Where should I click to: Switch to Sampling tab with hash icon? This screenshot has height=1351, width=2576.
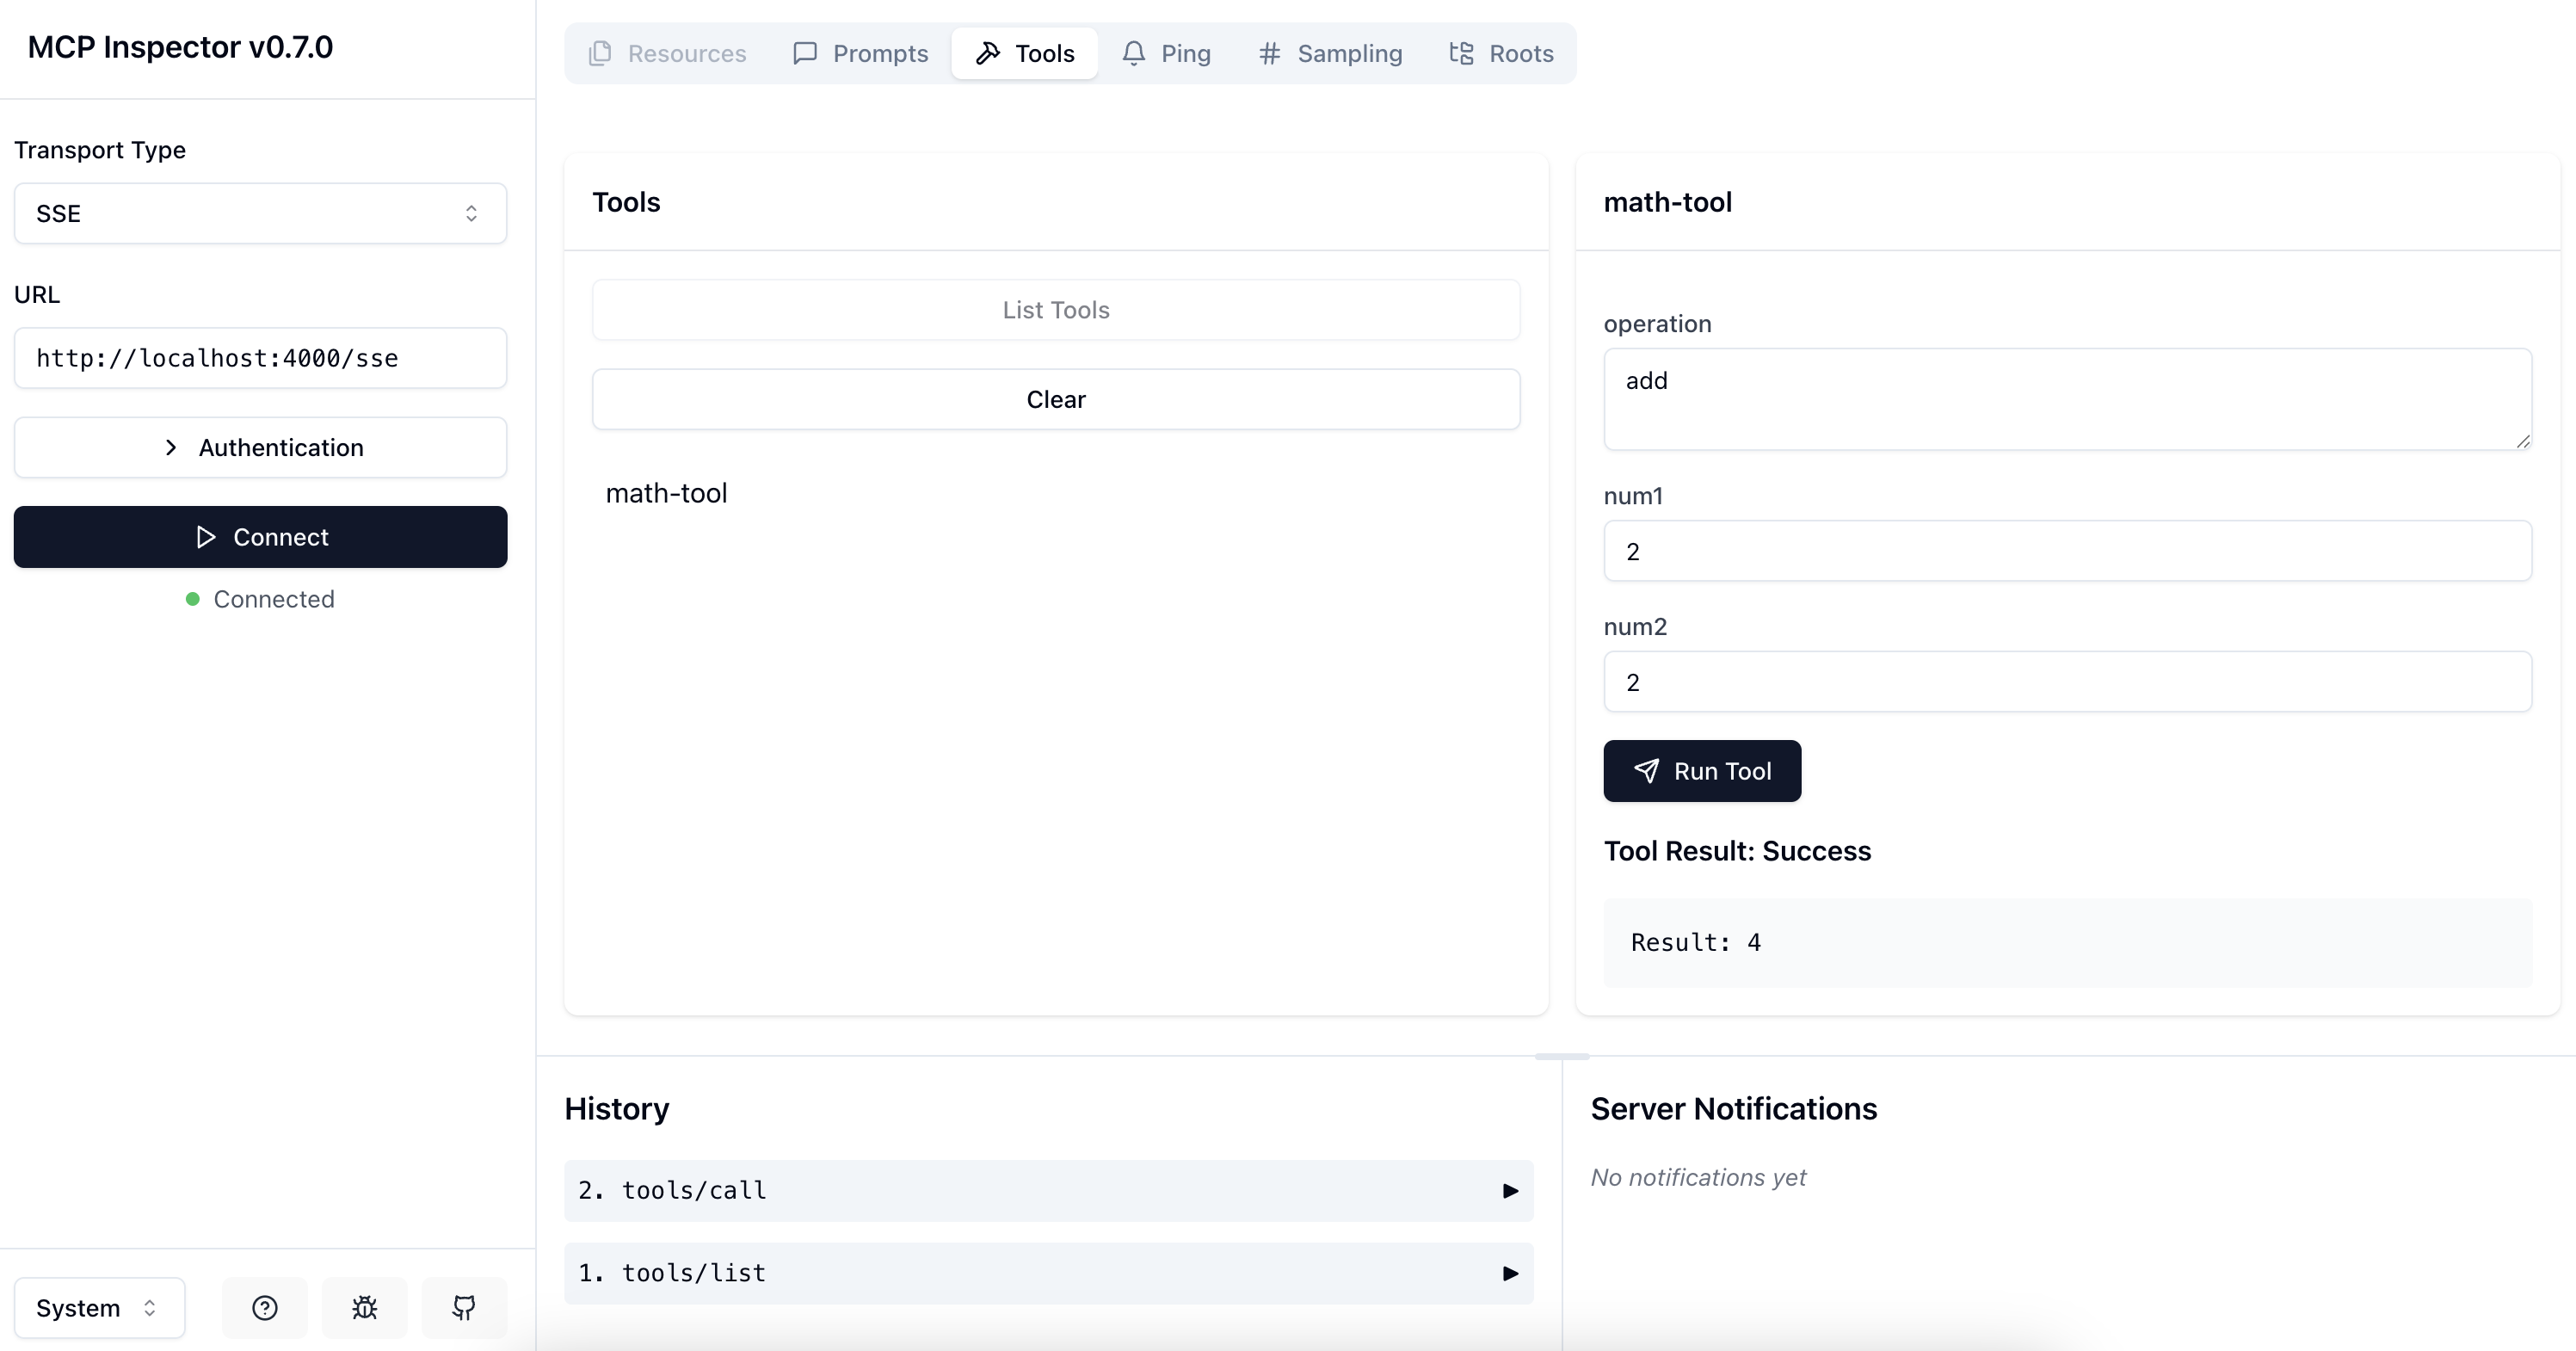pos(1330,53)
